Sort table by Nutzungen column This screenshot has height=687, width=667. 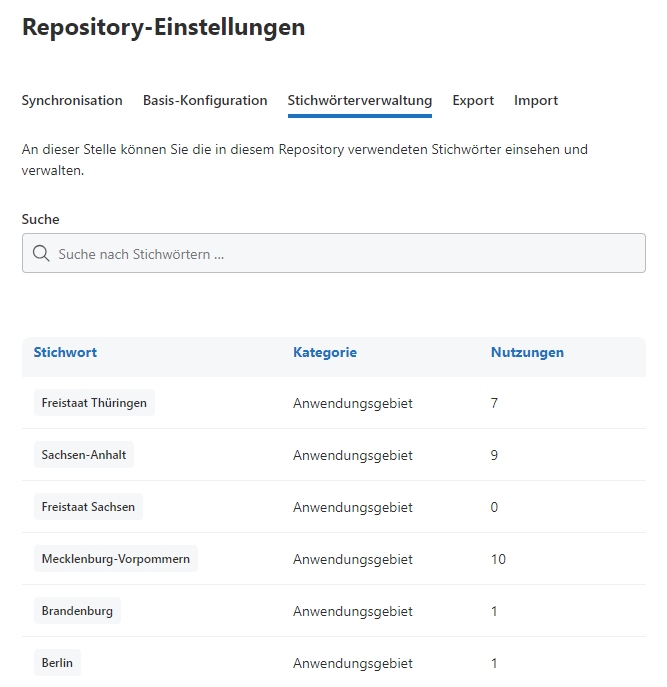tap(527, 353)
